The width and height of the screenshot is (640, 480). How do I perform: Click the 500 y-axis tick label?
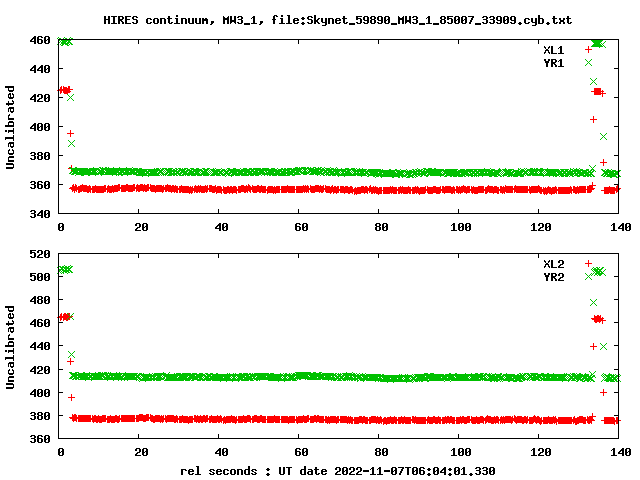40,277
